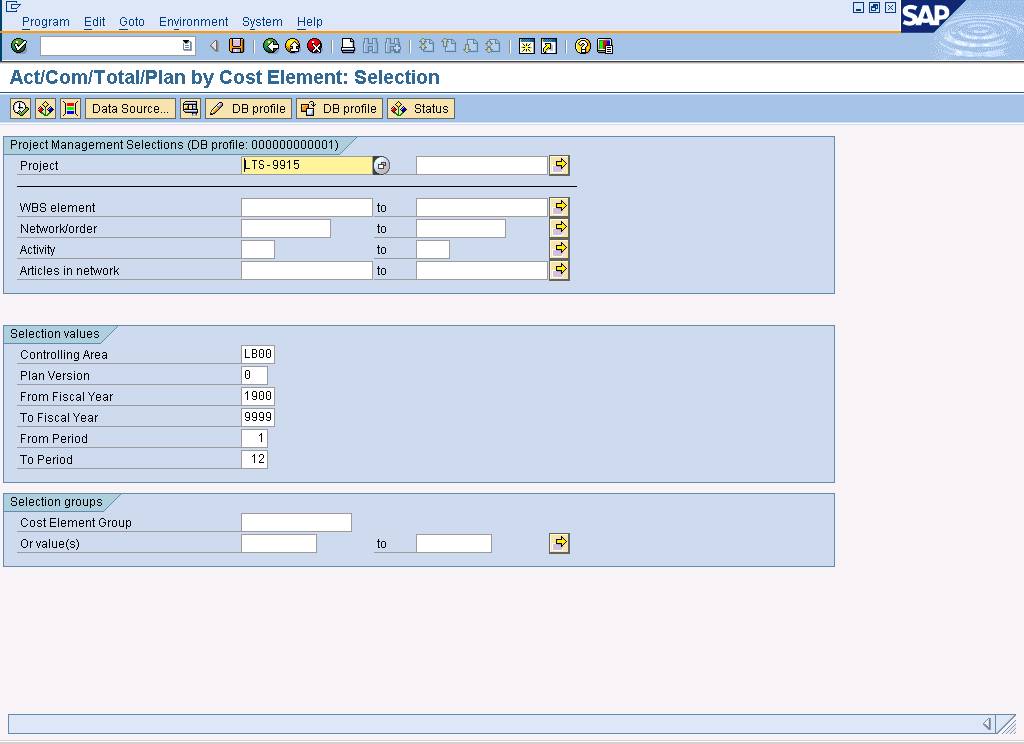Click the Controlling Area field LB00

pyautogui.click(x=258, y=354)
